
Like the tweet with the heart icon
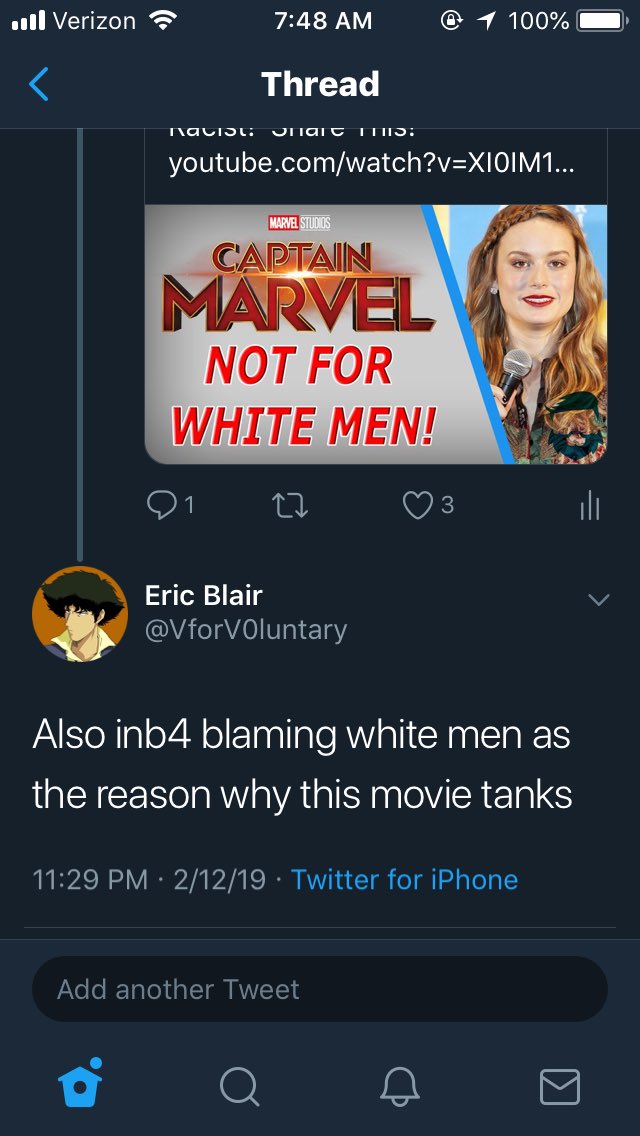[428, 506]
